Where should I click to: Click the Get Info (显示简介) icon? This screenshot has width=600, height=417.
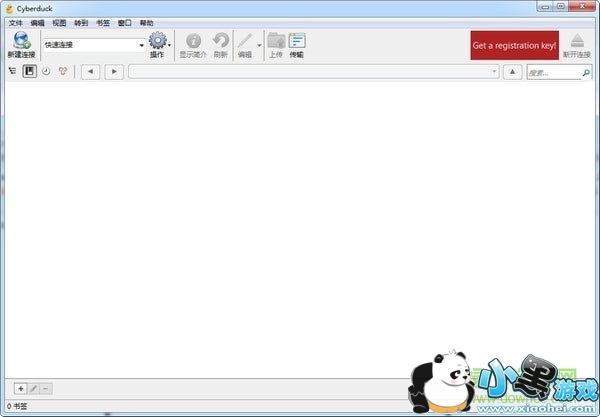[193, 41]
